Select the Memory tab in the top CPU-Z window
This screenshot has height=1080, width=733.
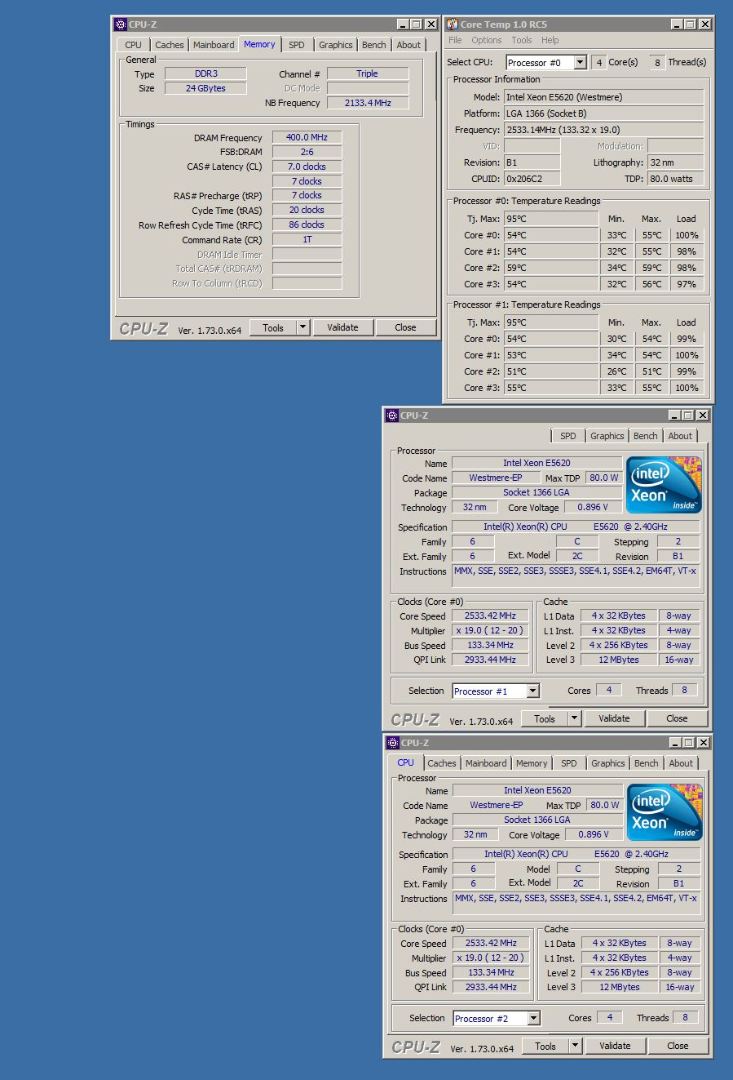(259, 44)
